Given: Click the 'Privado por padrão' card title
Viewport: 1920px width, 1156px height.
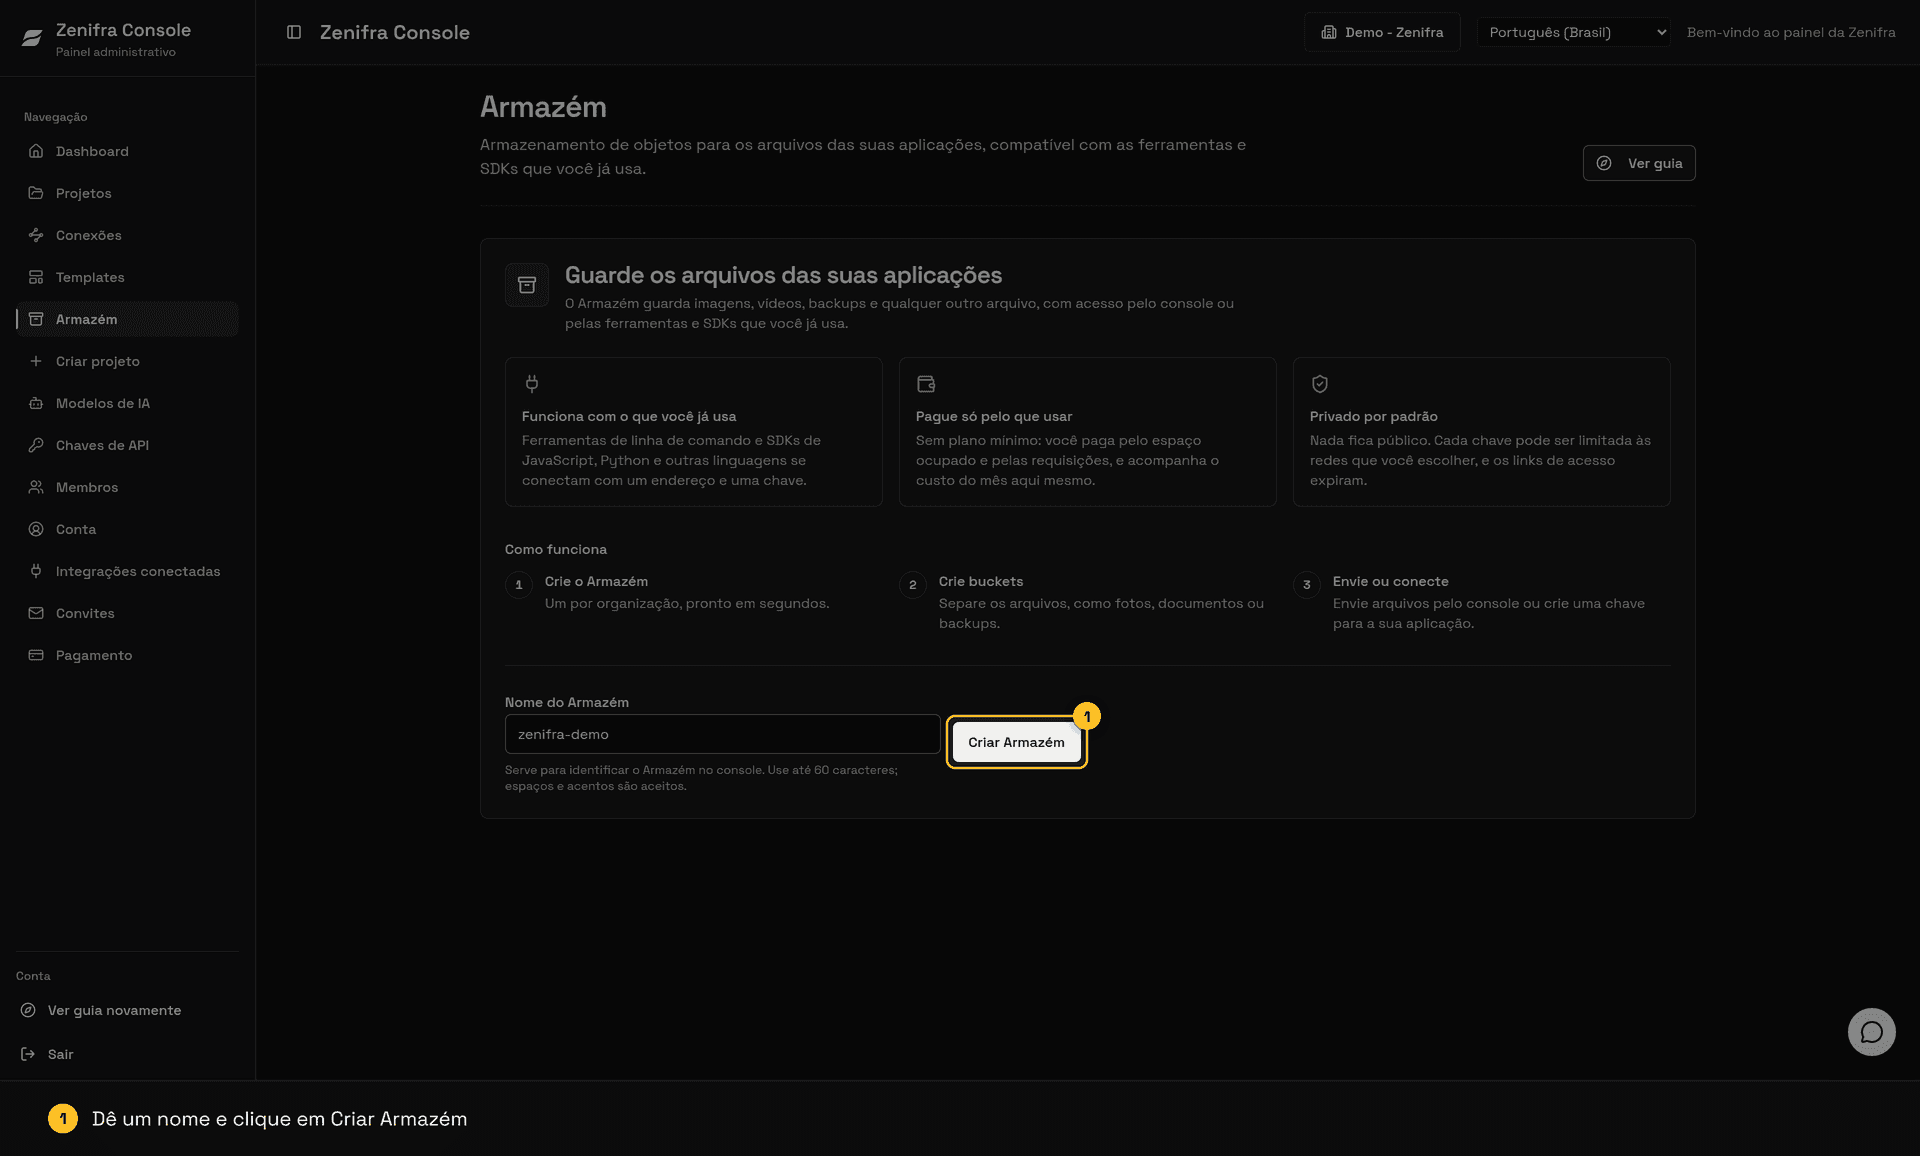Looking at the screenshot, I should [1374, 416].
